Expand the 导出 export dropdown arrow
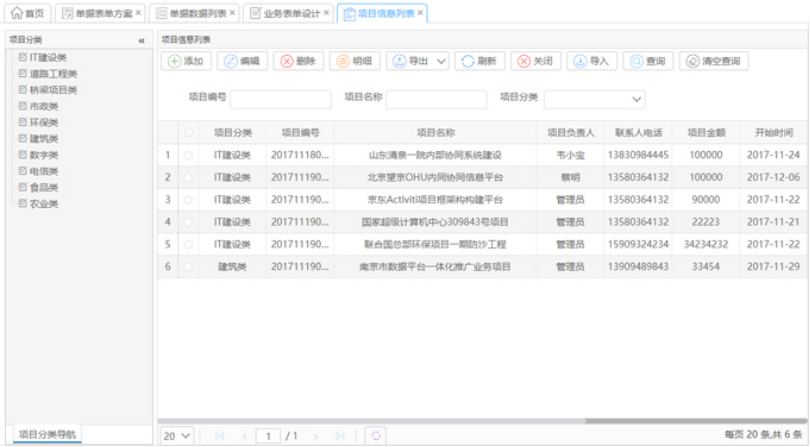Image resolution: width=810 pixels, height=447 pixels. (x=441, y=61)
